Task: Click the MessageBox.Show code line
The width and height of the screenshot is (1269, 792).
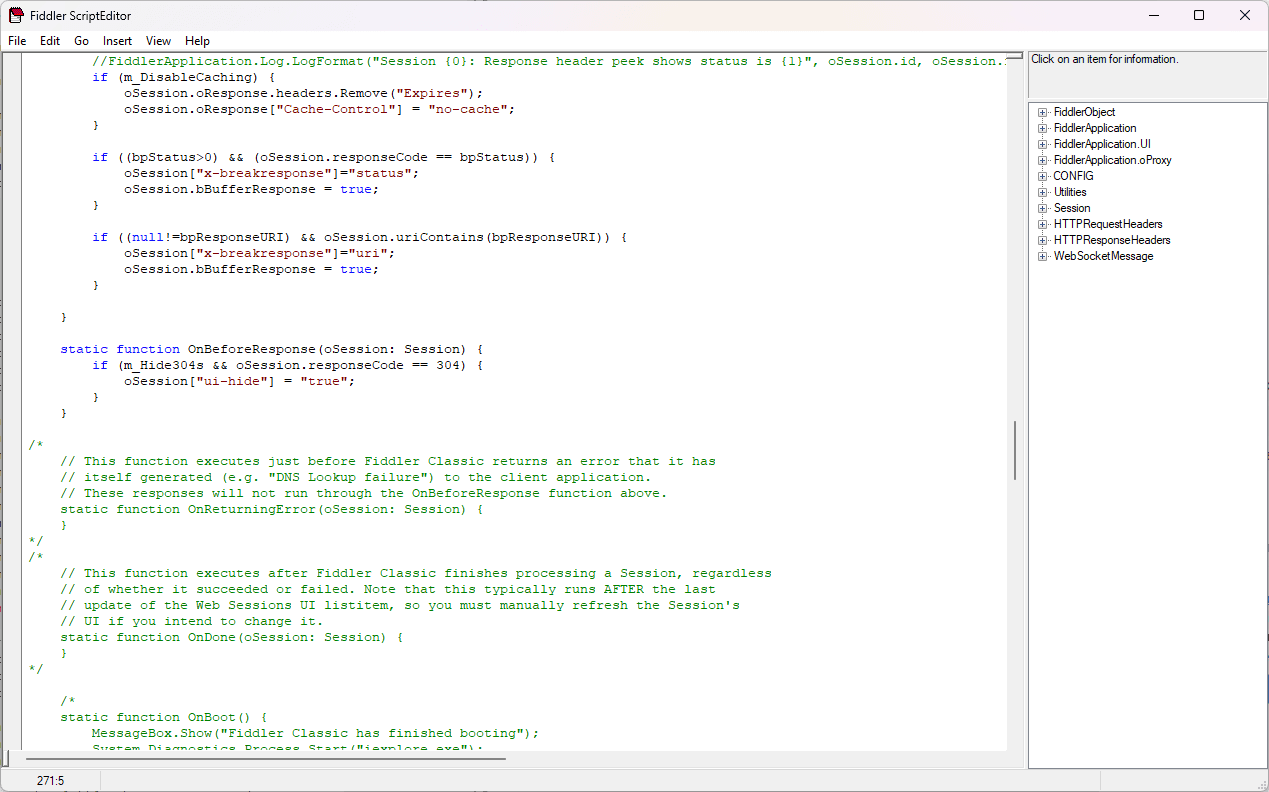Action: (316, 733)
